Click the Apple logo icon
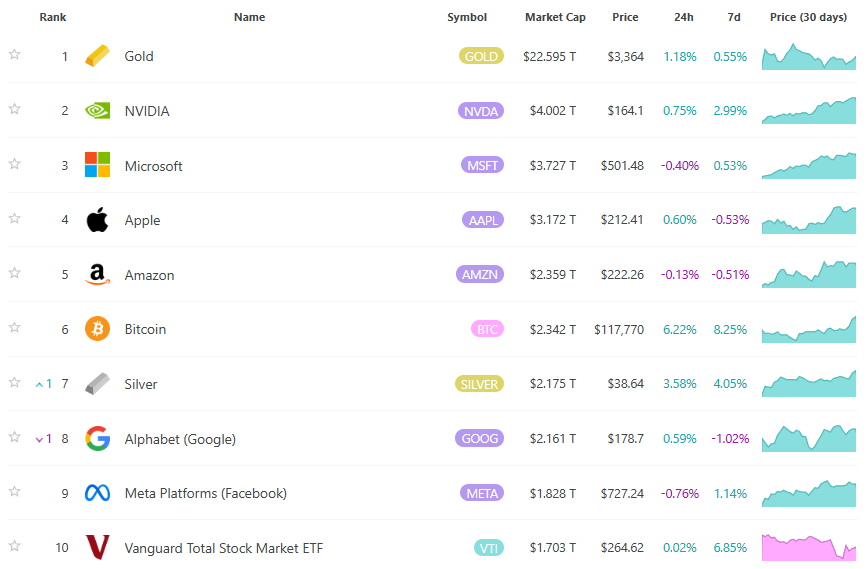This screenshot has width=867, height=569. (x=97, y=220)
